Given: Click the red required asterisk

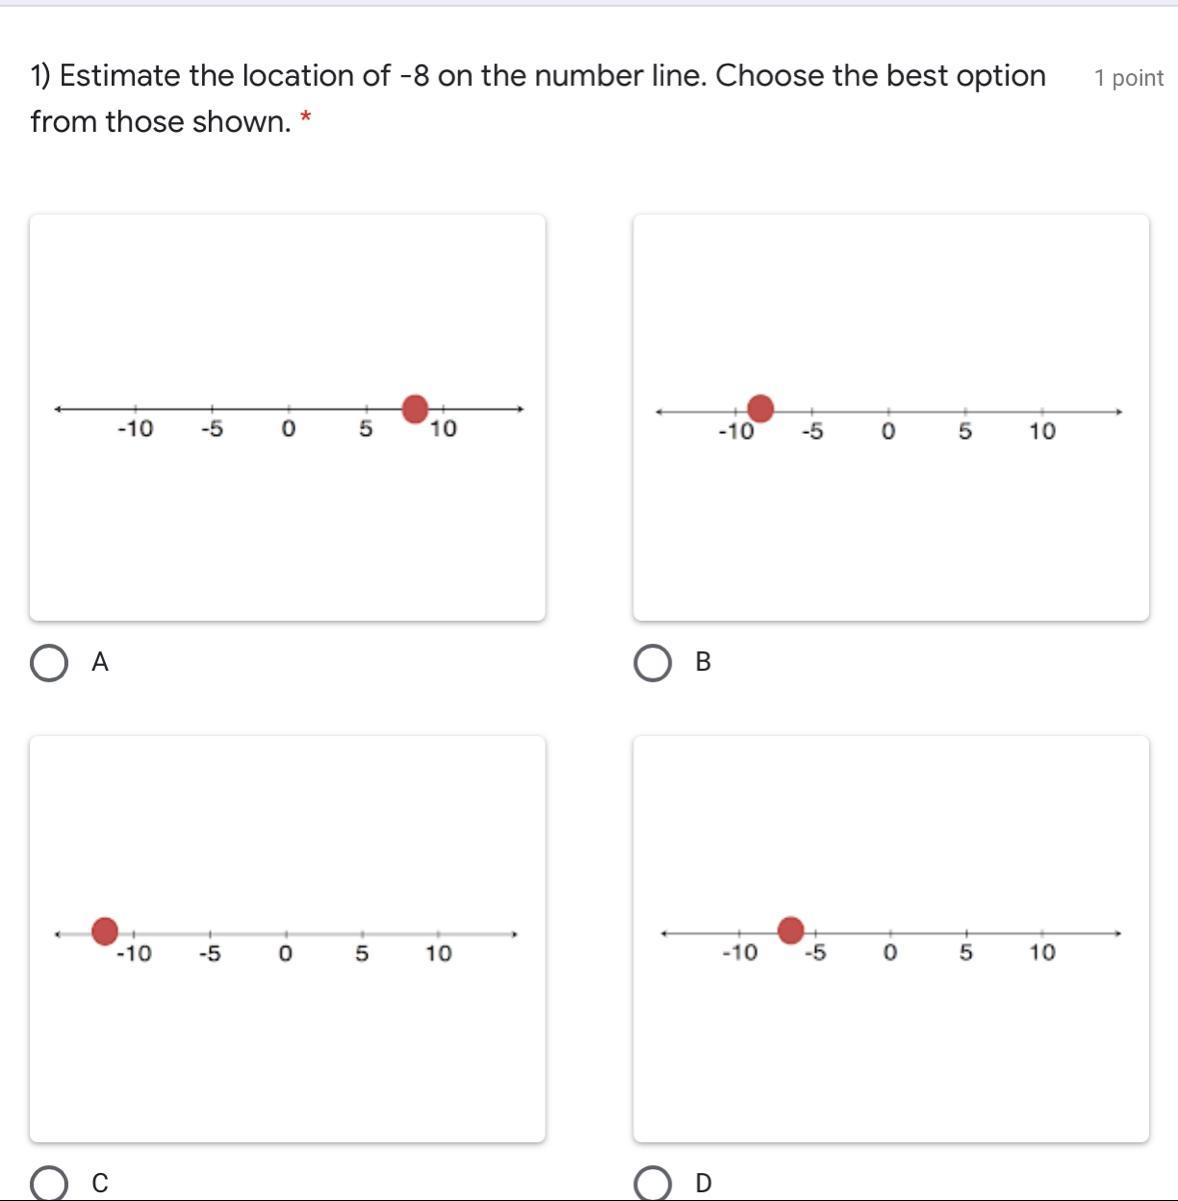Looking at the screenshot, I should [x=307, y=119].
